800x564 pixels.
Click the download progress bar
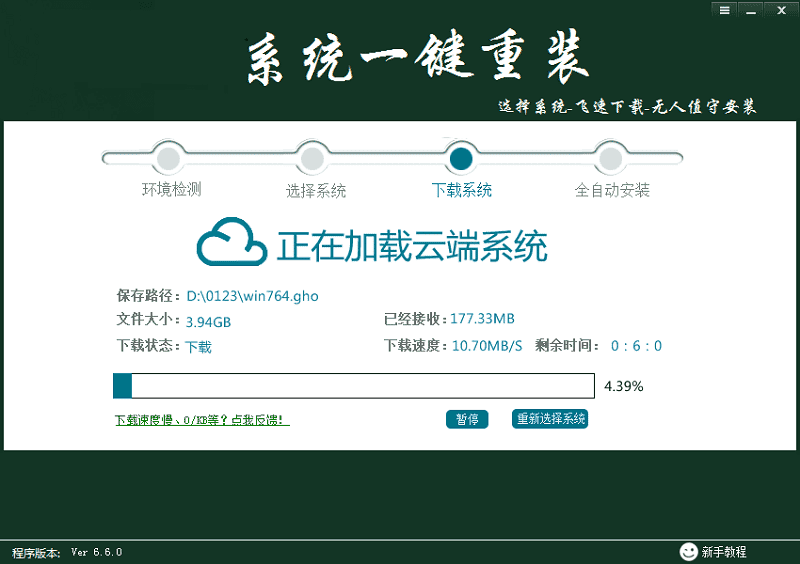coord(354,386)
